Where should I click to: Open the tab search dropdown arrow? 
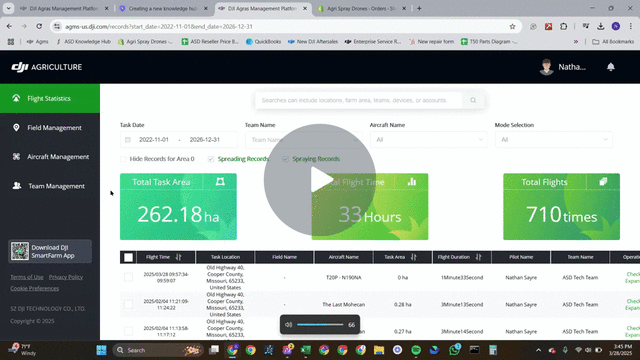pyautogui.click(x=9, y=9)
